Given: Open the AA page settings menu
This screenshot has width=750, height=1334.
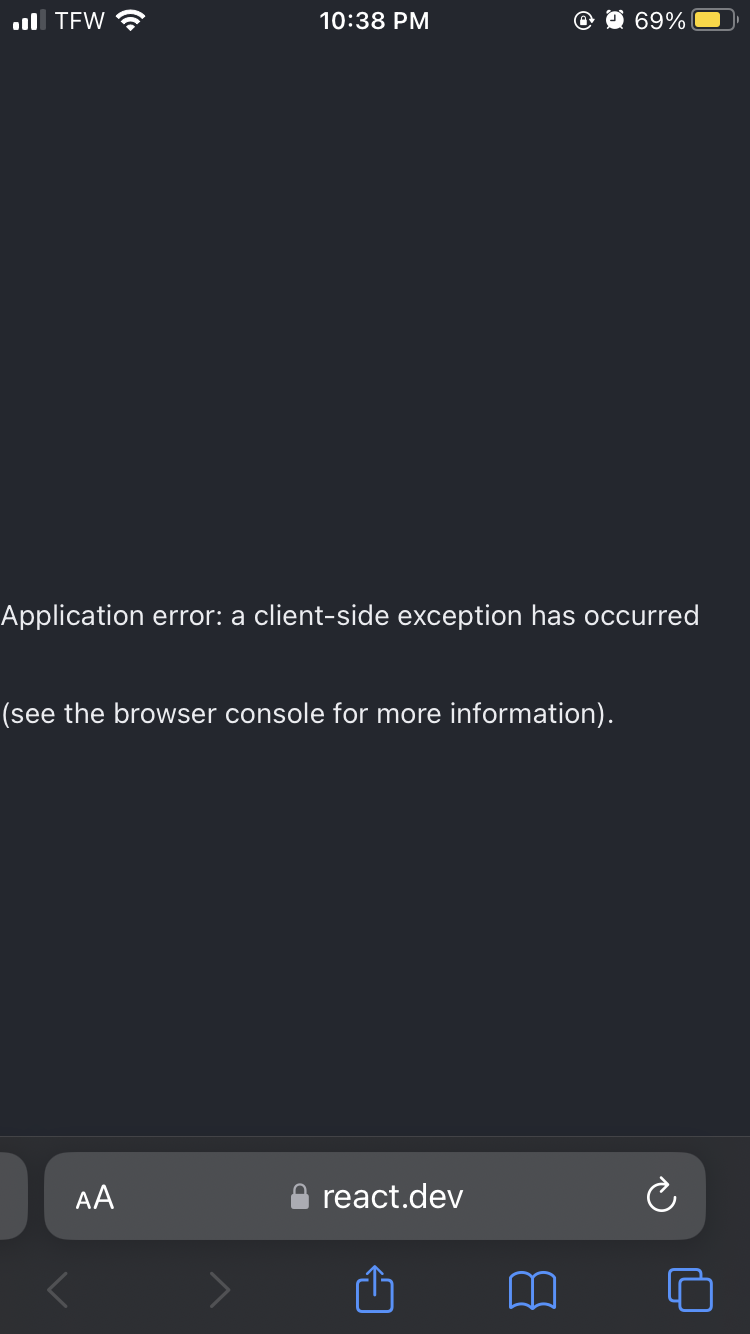Looking at the screenshot, I should tap(95, 1197).
